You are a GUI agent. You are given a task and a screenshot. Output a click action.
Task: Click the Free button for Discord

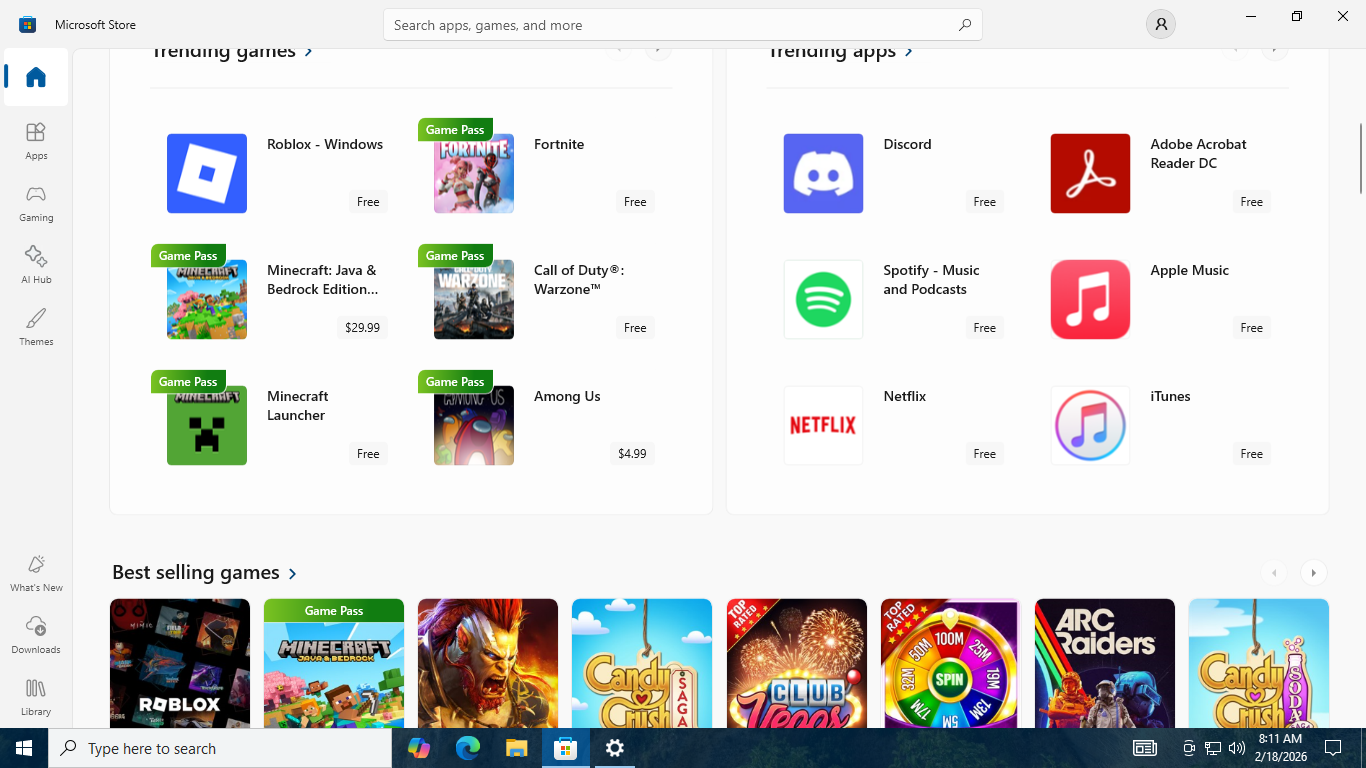(x=985, y=201)
